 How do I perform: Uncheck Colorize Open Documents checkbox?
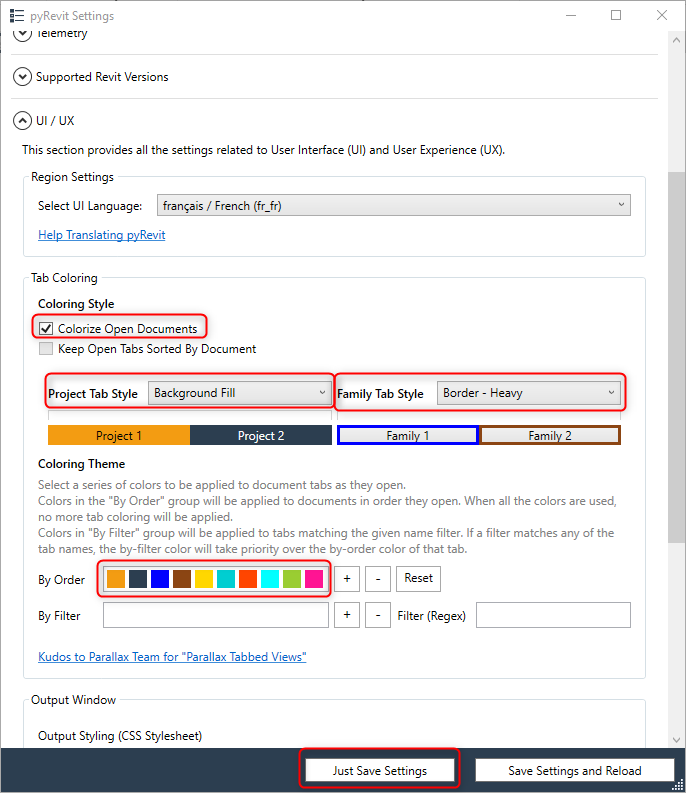point(46,328)
